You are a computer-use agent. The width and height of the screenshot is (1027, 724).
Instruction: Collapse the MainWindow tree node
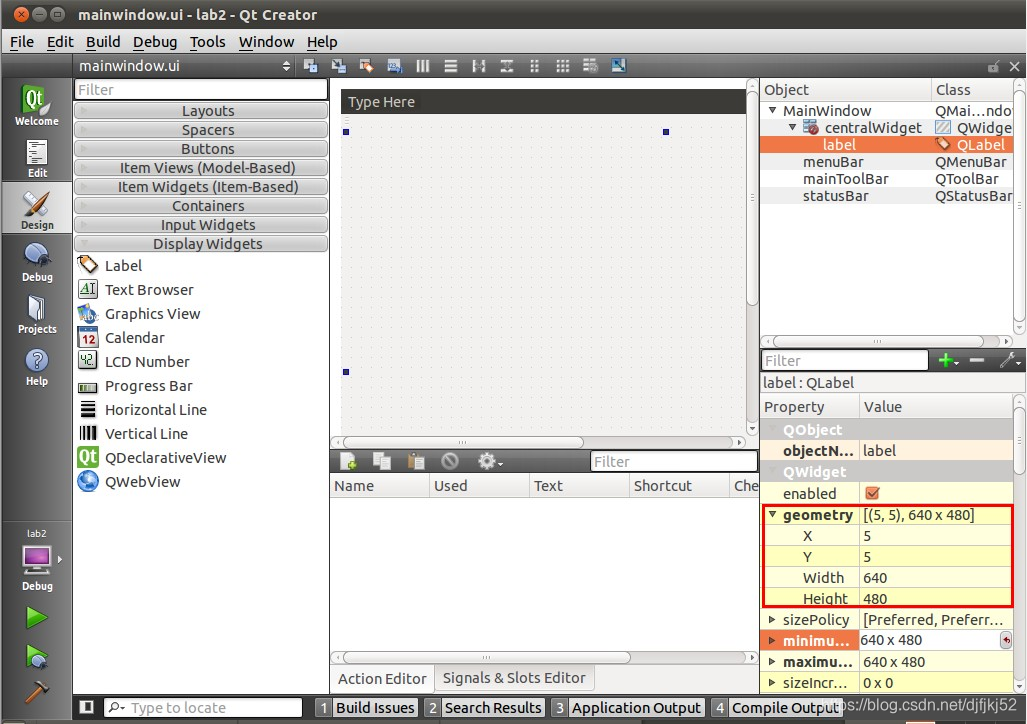pyautogui.click(x=772, y=110)
